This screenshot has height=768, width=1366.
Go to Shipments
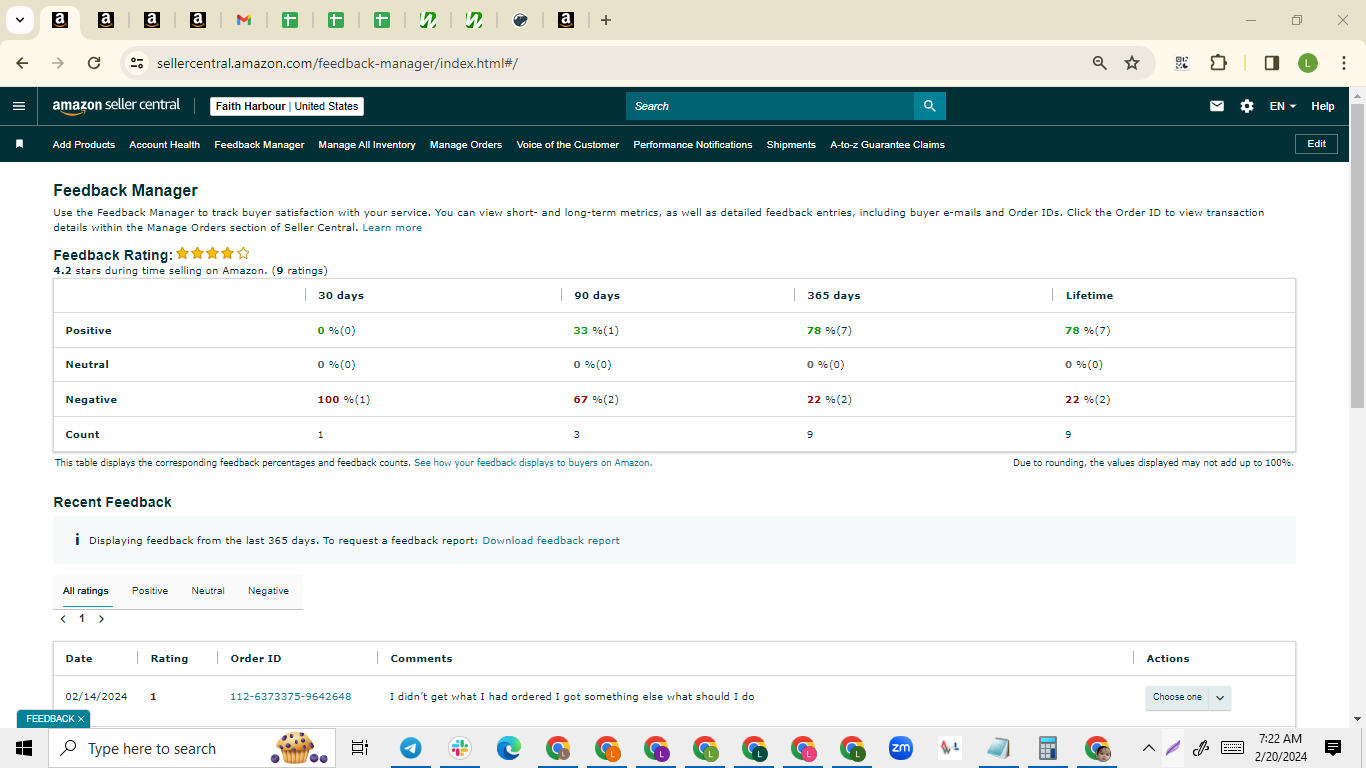[x=791, y=145]
